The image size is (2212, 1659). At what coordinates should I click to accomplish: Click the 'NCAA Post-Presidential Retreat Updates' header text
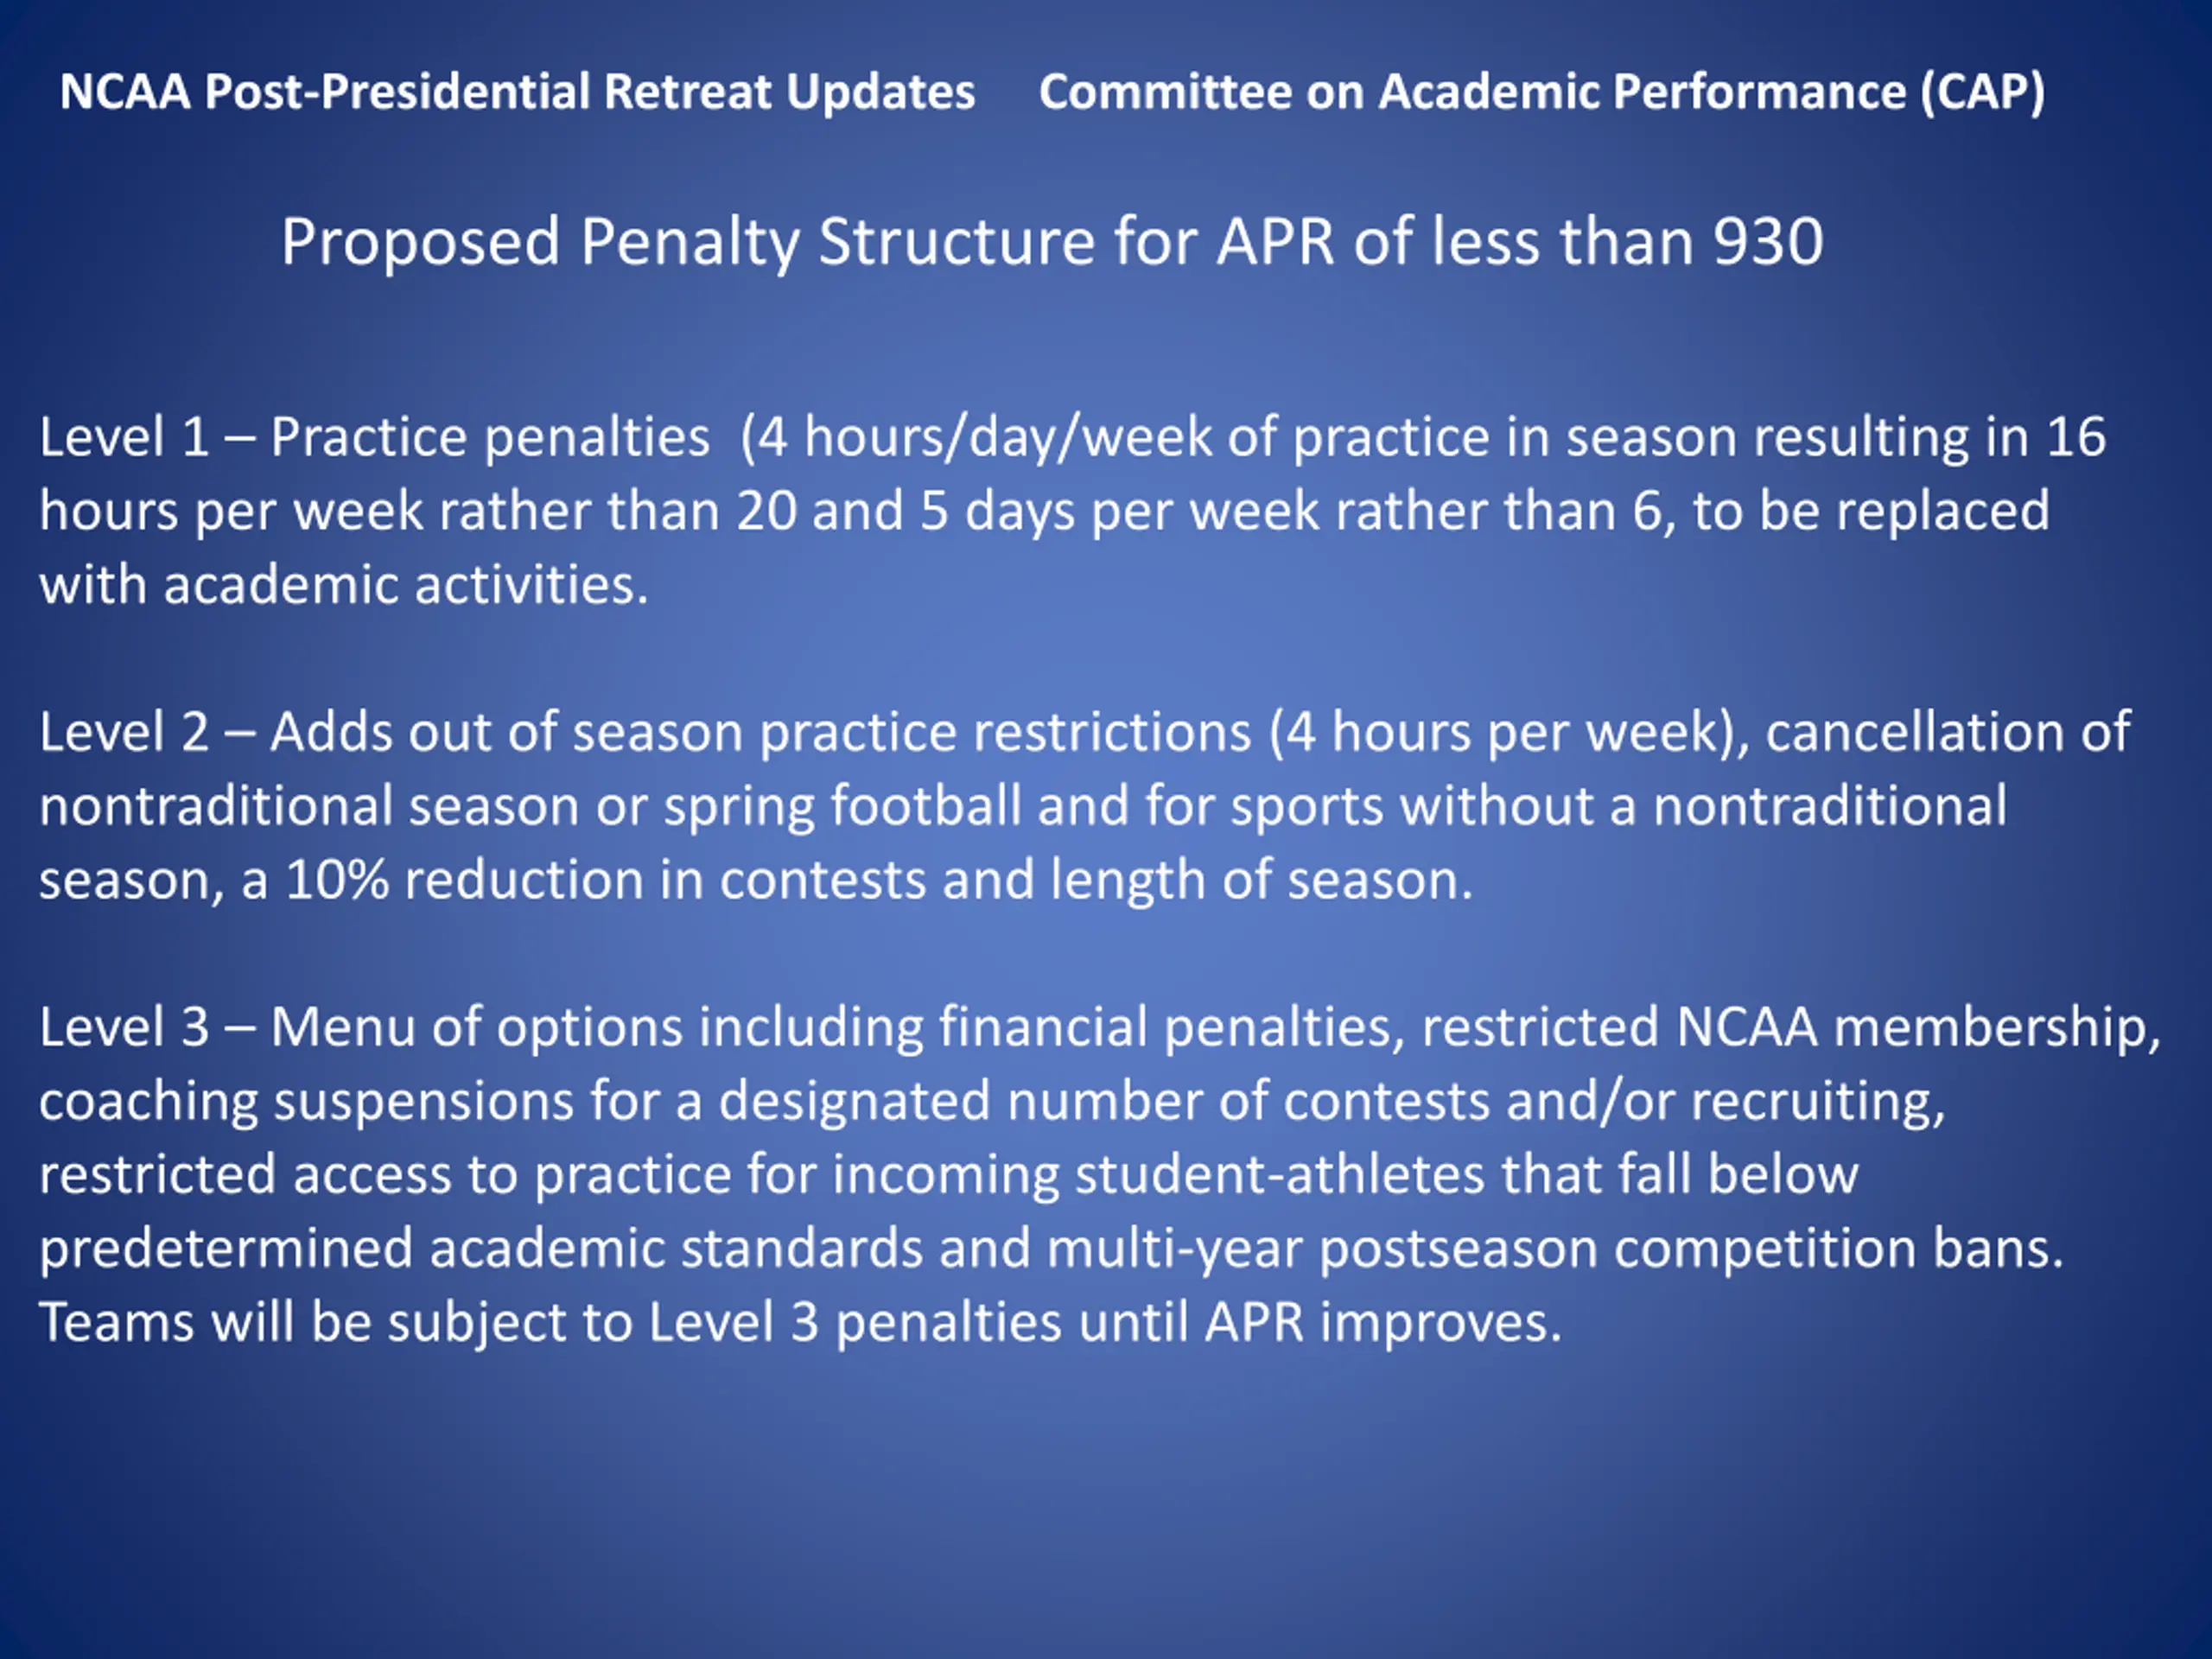click(517, 92)
